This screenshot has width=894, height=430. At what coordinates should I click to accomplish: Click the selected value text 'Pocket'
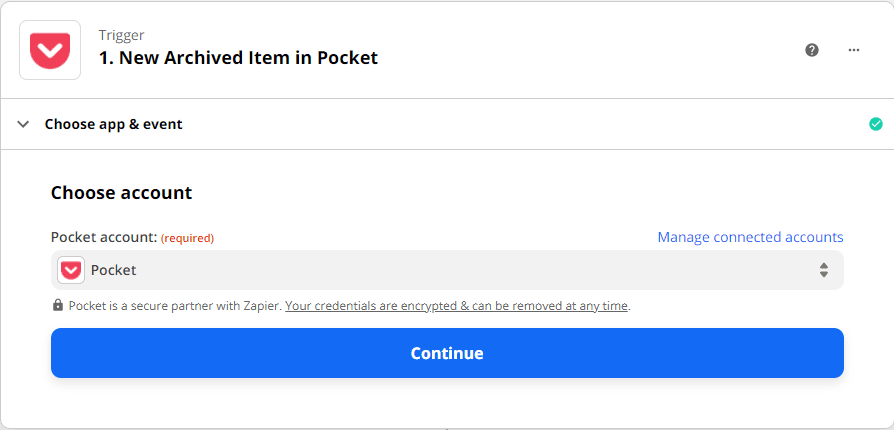(x=113, y=270)
